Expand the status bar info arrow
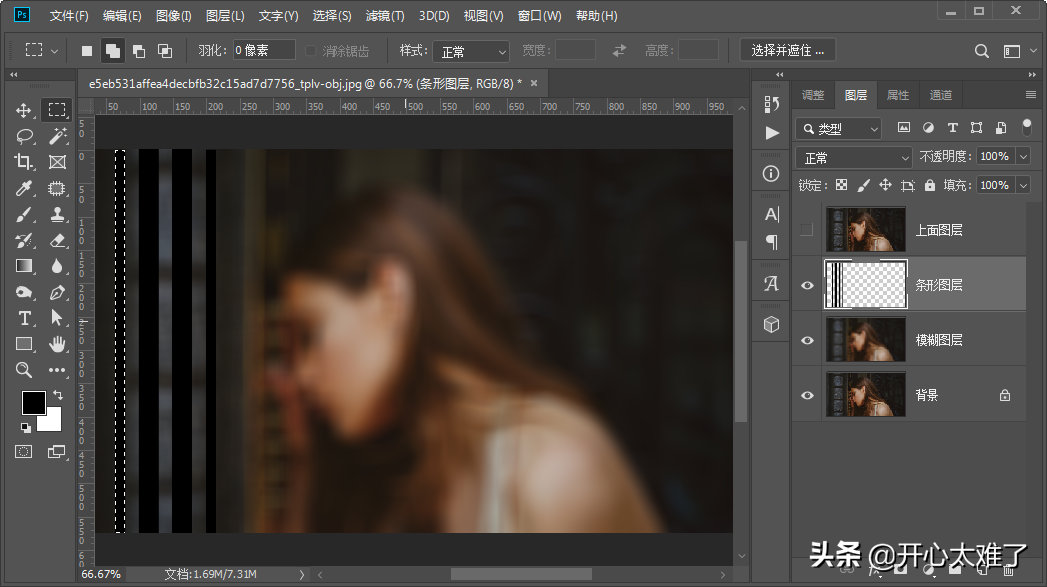The image size is (1047, 587). click(302, 574)
